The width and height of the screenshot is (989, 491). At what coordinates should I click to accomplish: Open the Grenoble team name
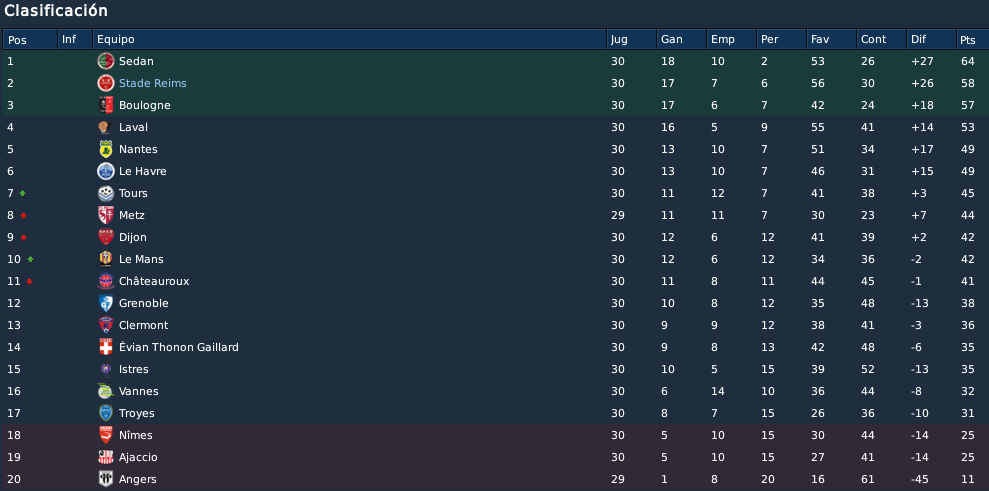(x=144, y=304)
